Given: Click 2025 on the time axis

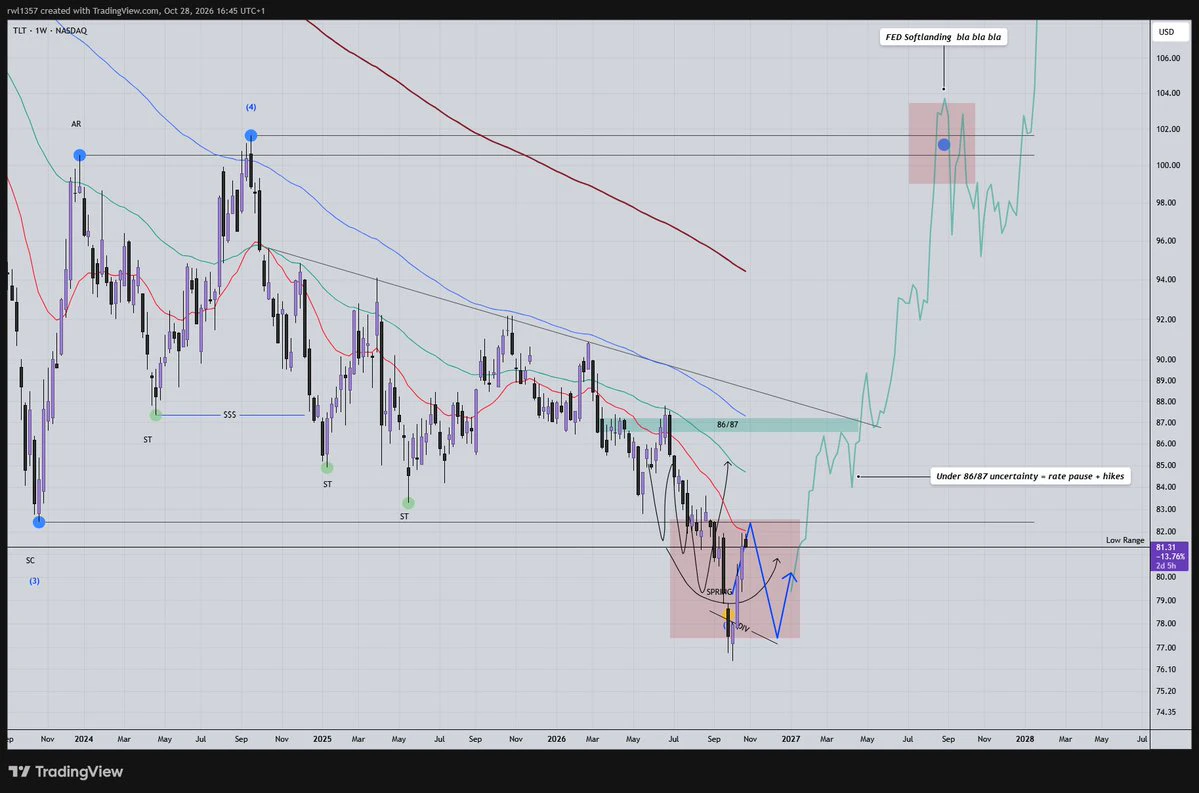Looking at the screenshot, I should click(x=323, y=739).
